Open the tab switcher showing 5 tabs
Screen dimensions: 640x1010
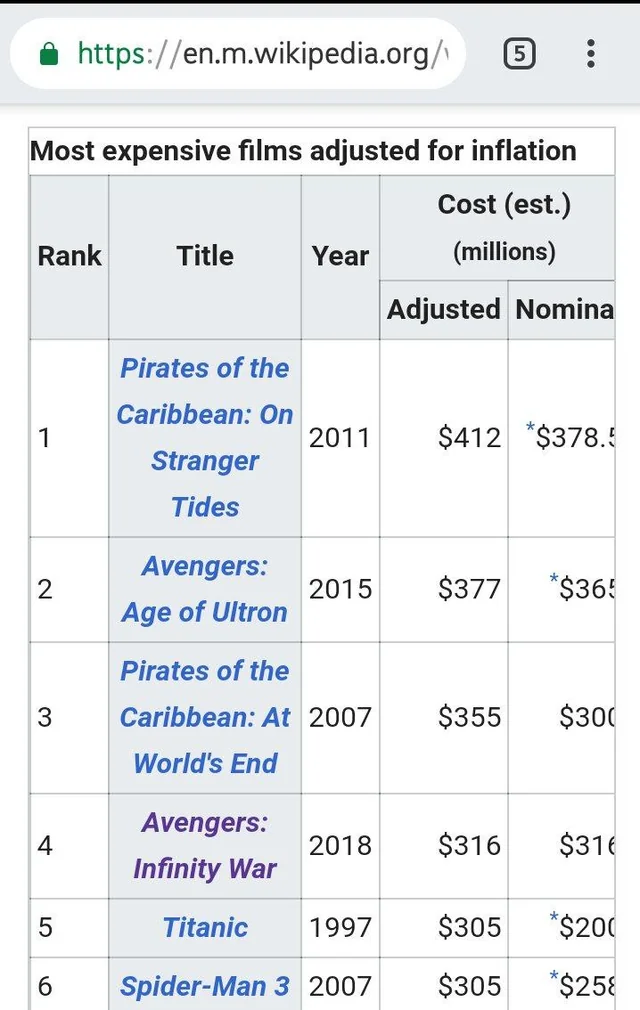pyautogui.click(x=519, y=54)
